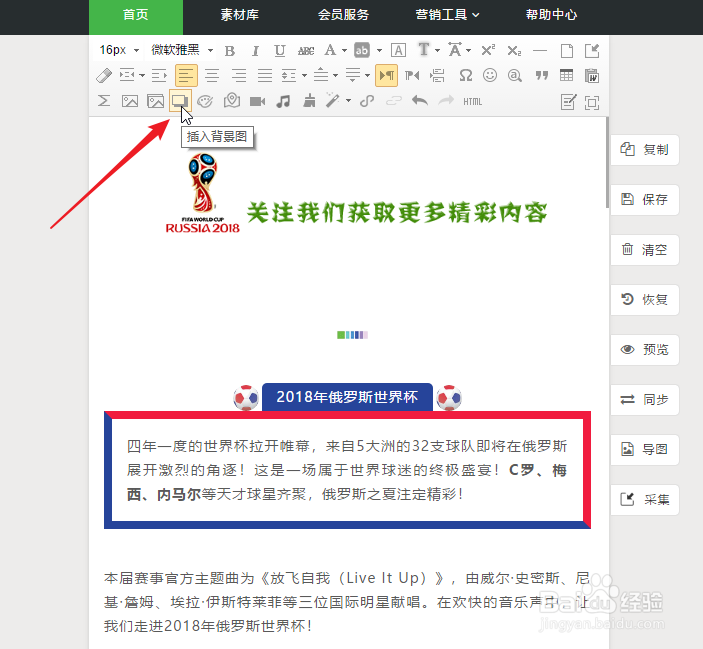Image resolution: width=703 pixels, height=649 pixels.
Task: Open font color dropdown arrow
Action: tap(344, 51)
